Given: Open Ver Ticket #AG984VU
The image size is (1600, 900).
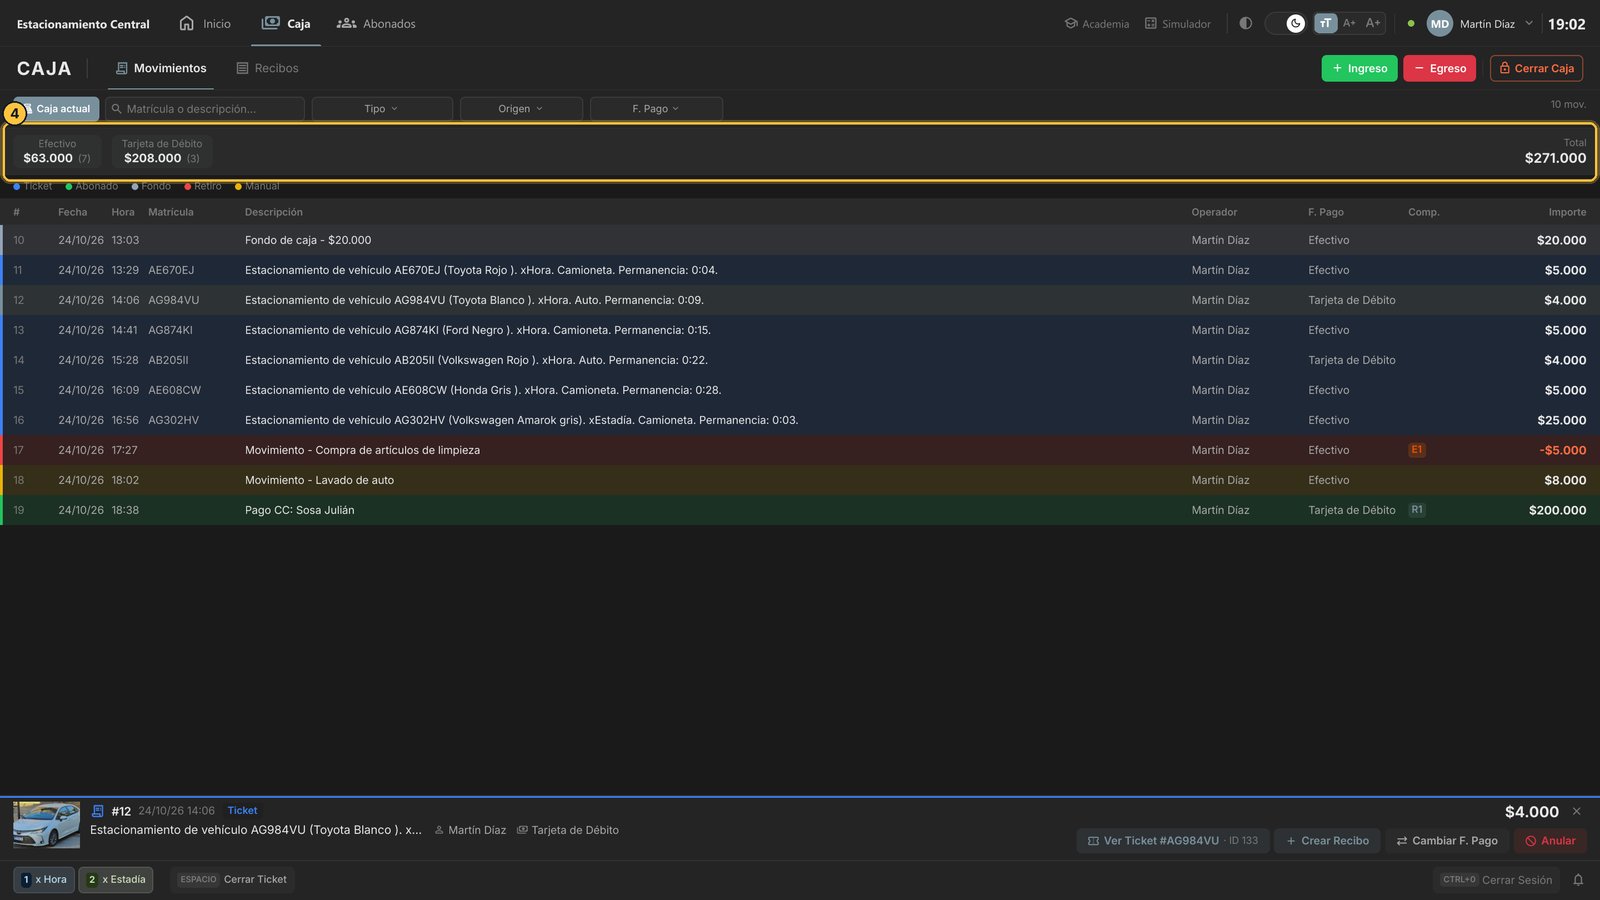Looking at the screenshot, I should coord(1173,841).
